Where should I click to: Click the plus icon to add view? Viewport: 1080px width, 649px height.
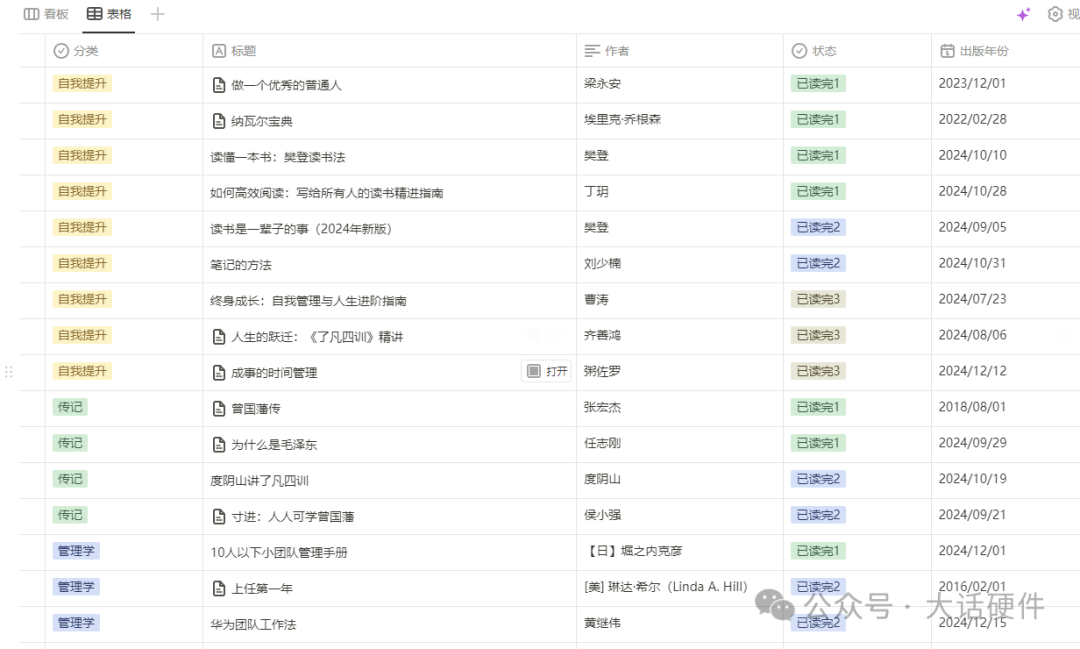157,14
